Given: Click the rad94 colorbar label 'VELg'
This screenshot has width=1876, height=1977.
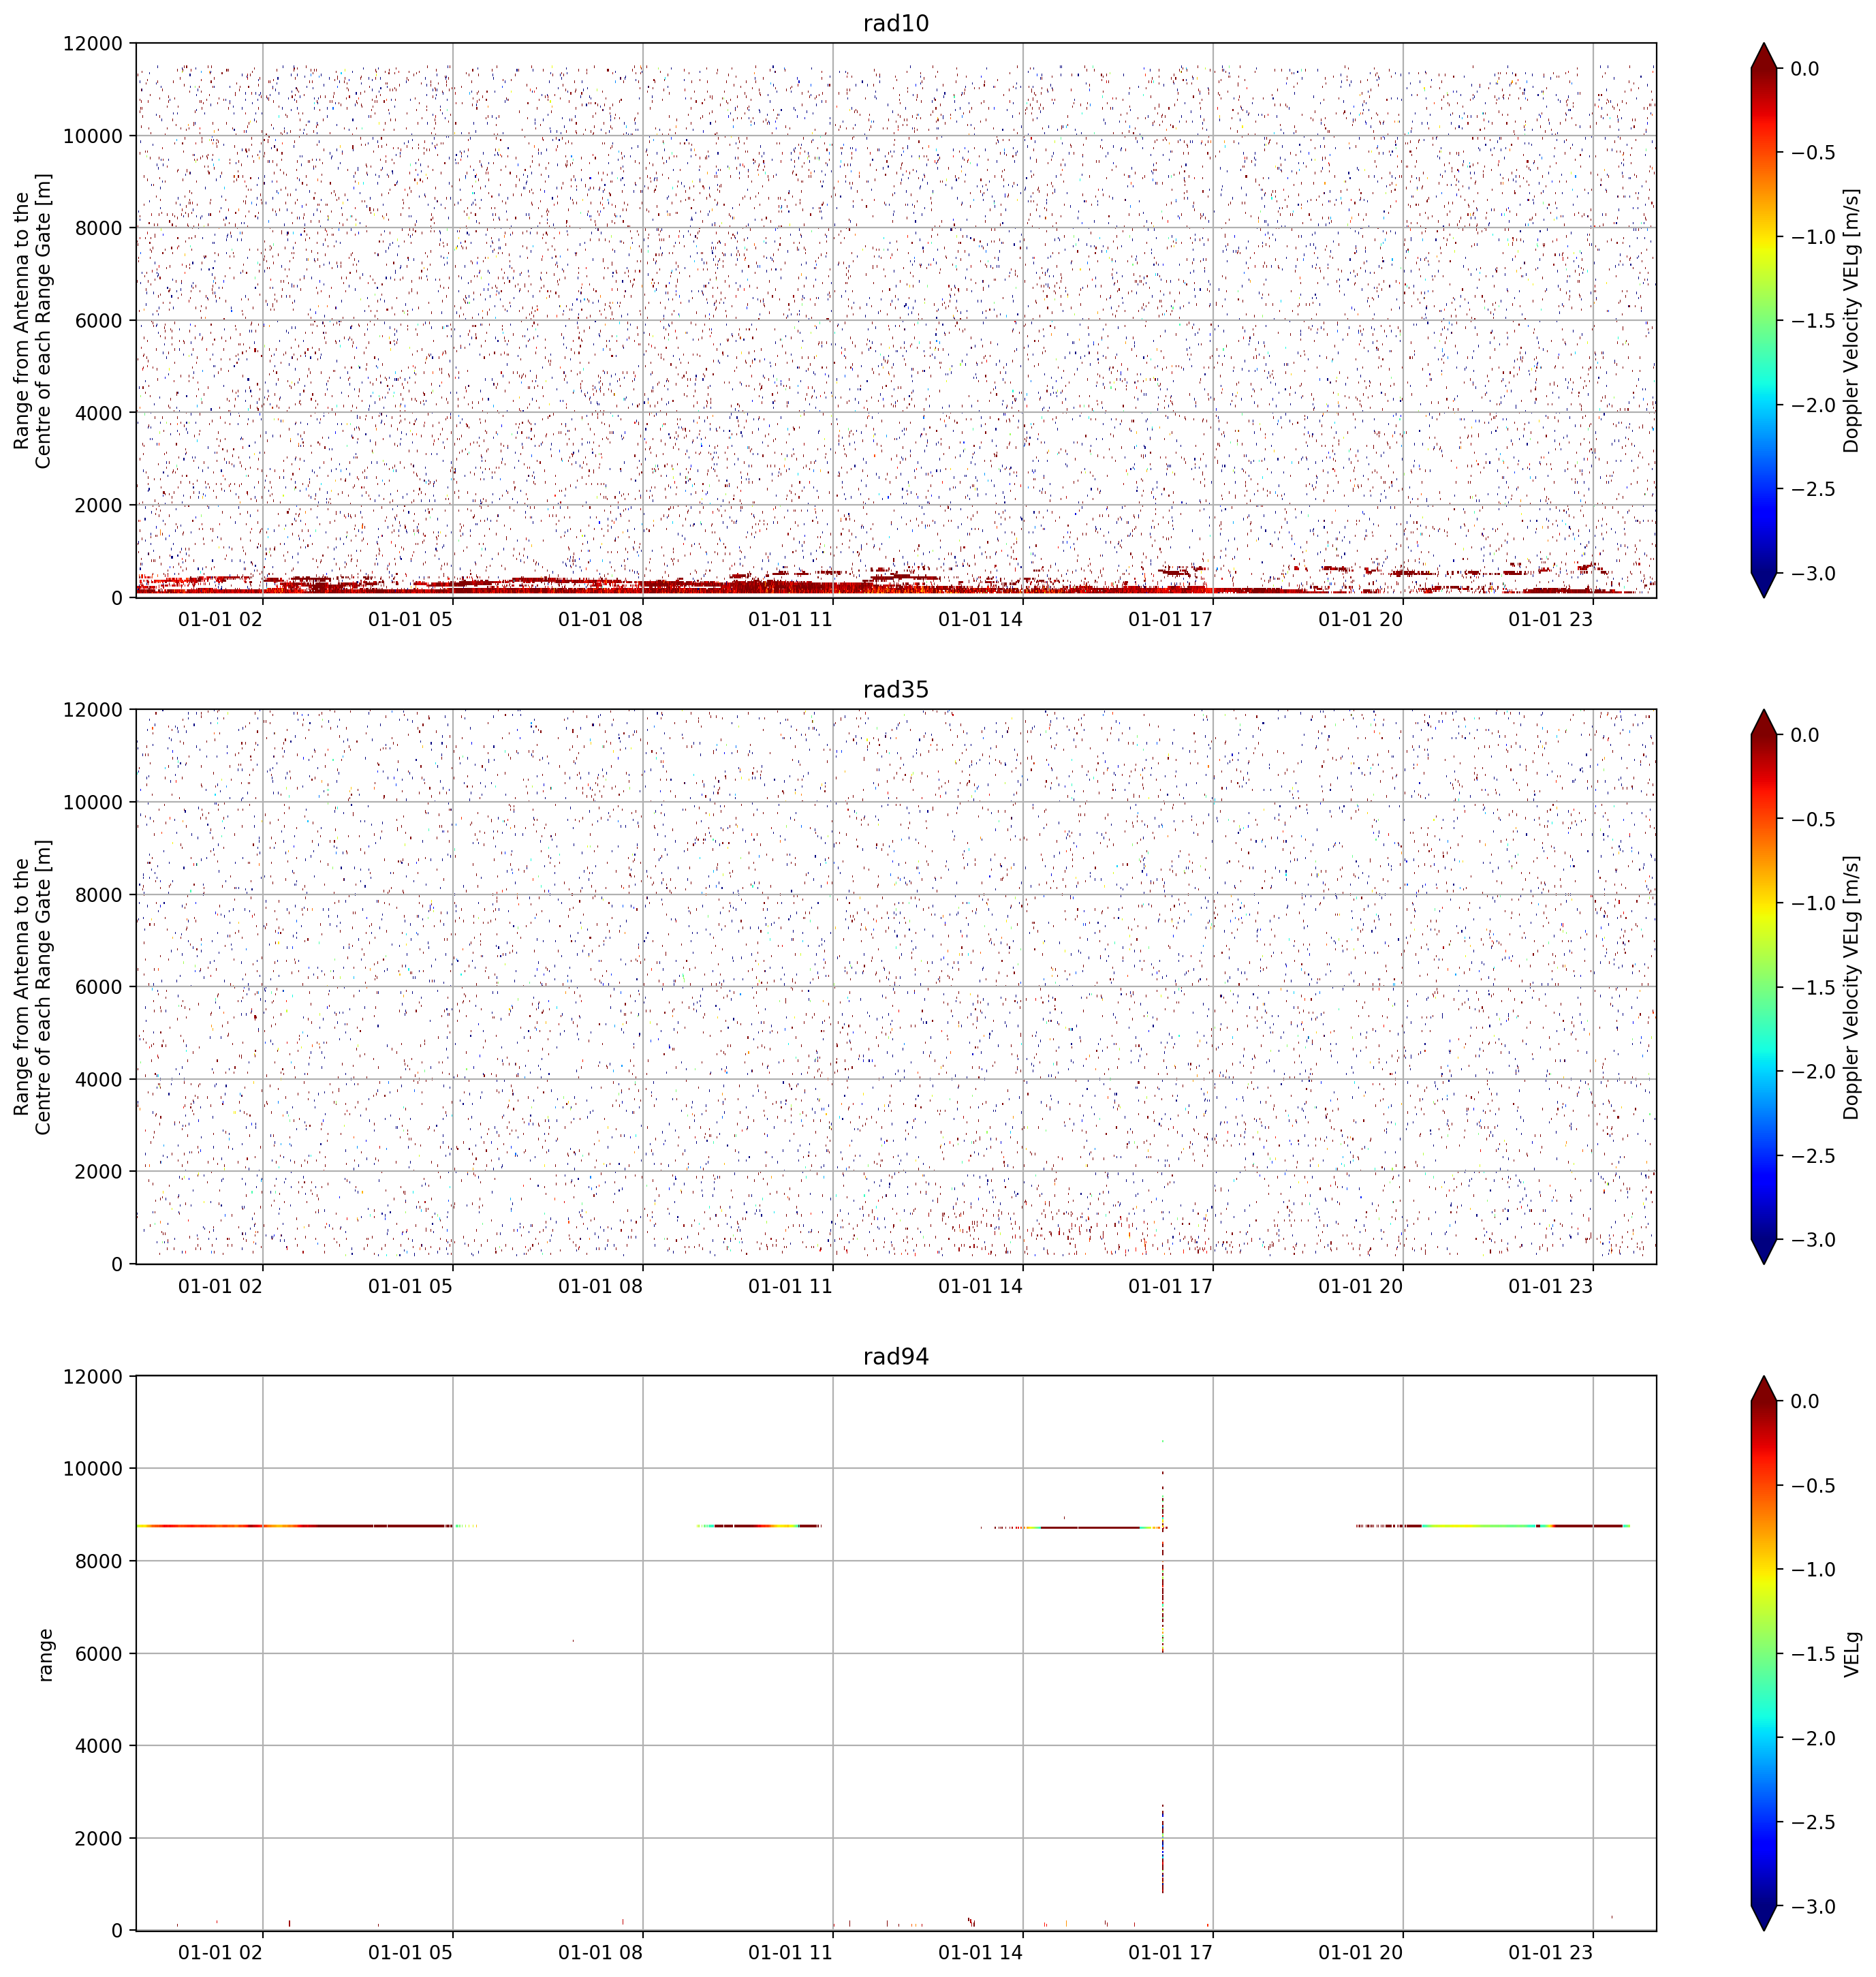Looking at the screenshot, I should (x=1852, y=1654).
